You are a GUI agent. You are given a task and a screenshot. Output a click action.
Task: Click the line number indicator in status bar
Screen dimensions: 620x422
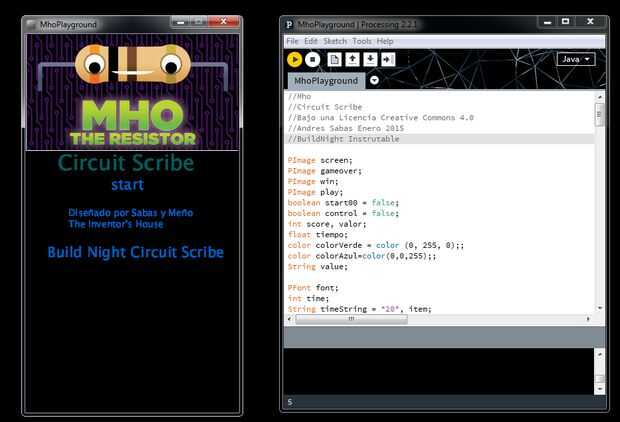(x=290, y=402)
